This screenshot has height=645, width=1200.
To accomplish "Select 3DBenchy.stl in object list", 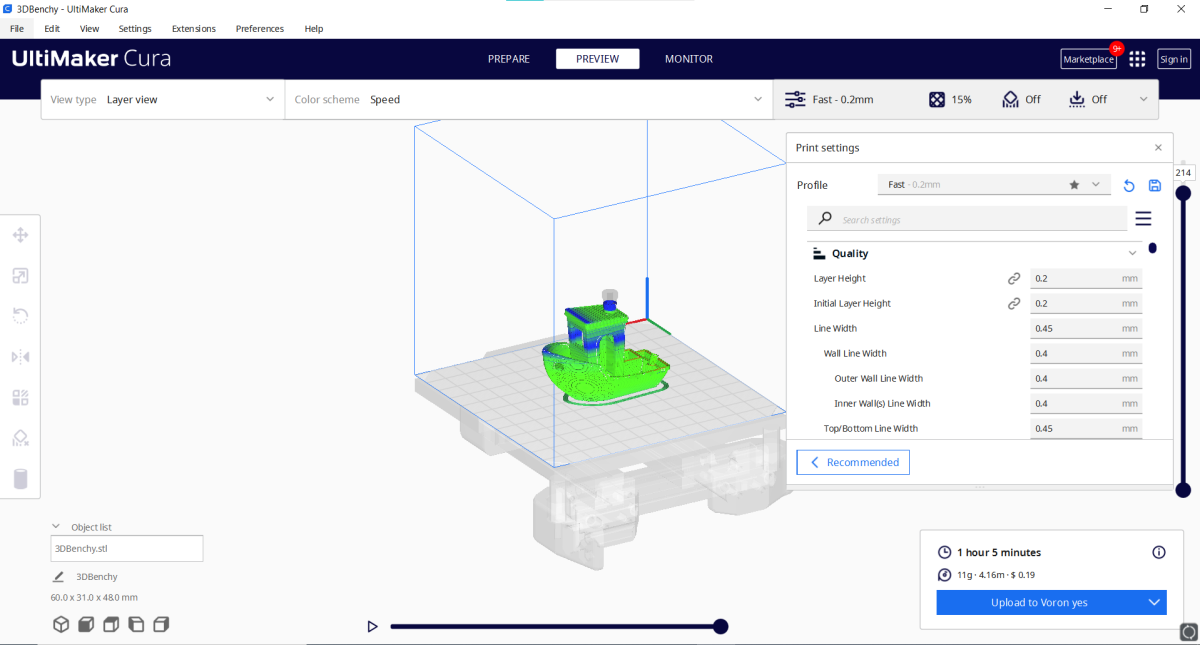I will [x=127, y=548].
